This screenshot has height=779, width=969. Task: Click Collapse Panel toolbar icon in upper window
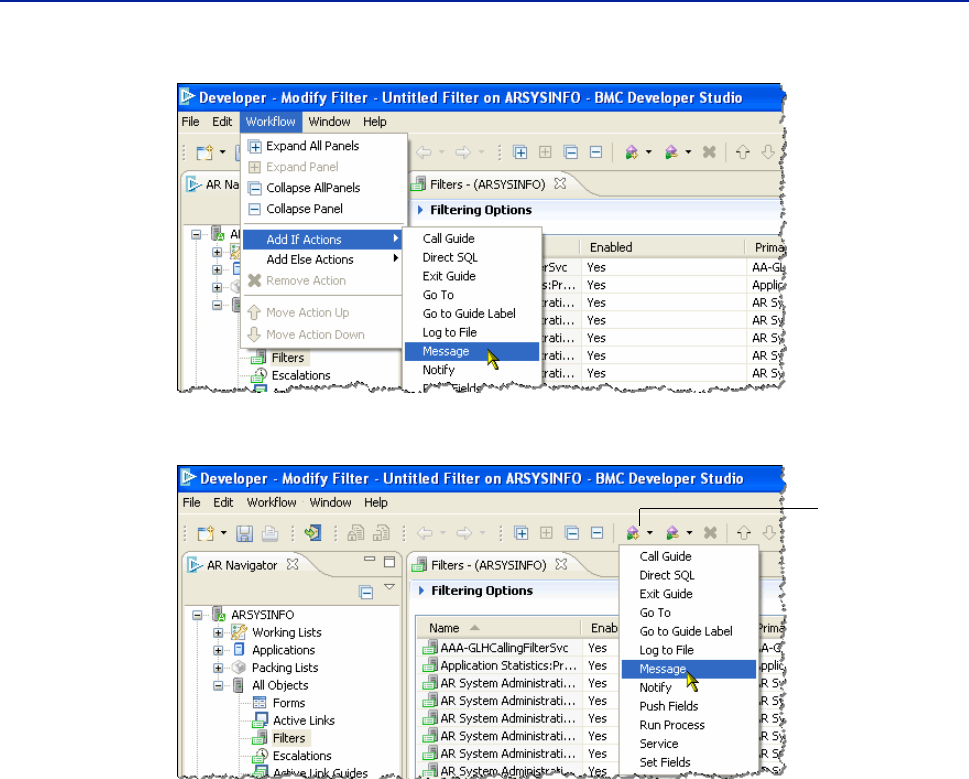coord(596,152)
